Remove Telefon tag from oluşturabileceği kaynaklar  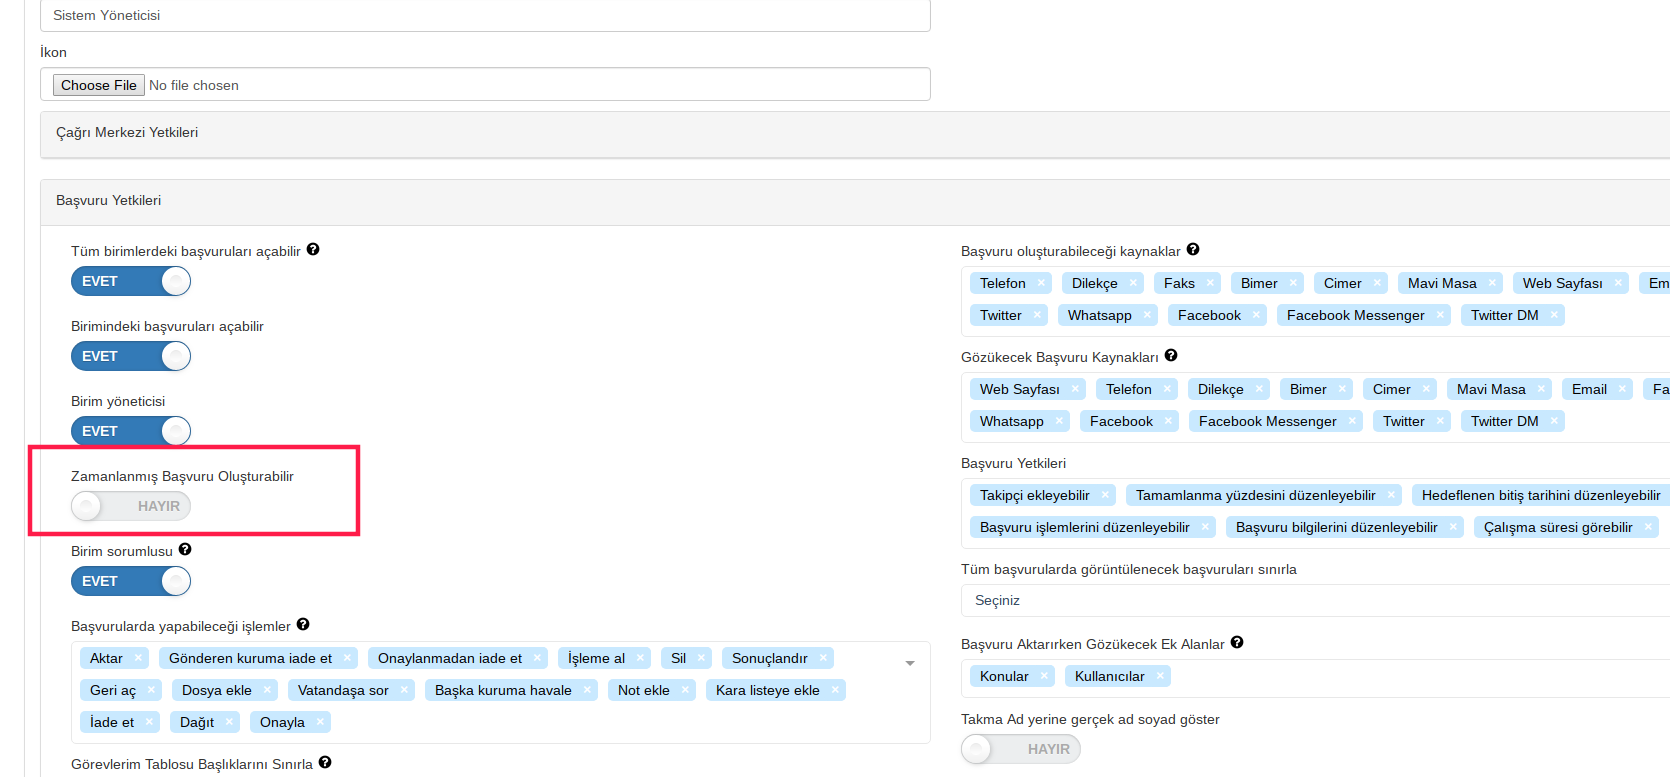(x=1041, y=283)
